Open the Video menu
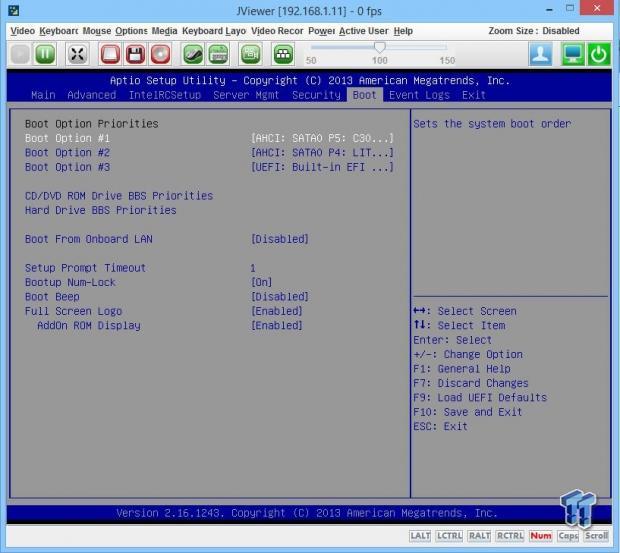620x553 pixels. [x=23, y=31]
